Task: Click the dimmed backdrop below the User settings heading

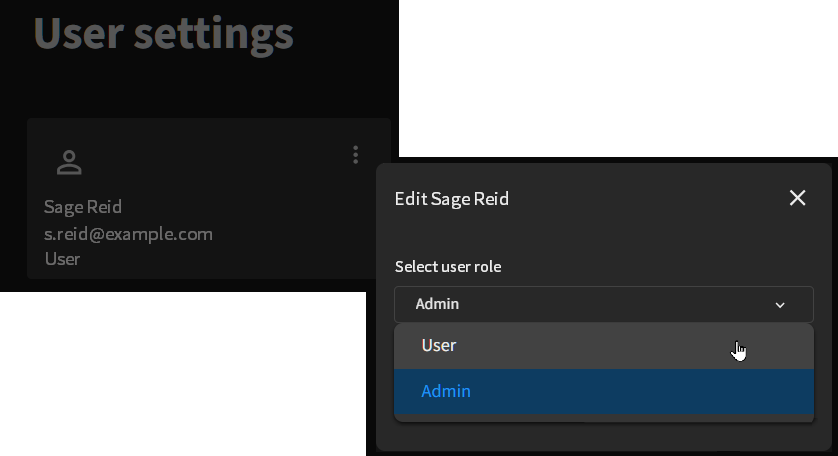Action: [199, 88]
